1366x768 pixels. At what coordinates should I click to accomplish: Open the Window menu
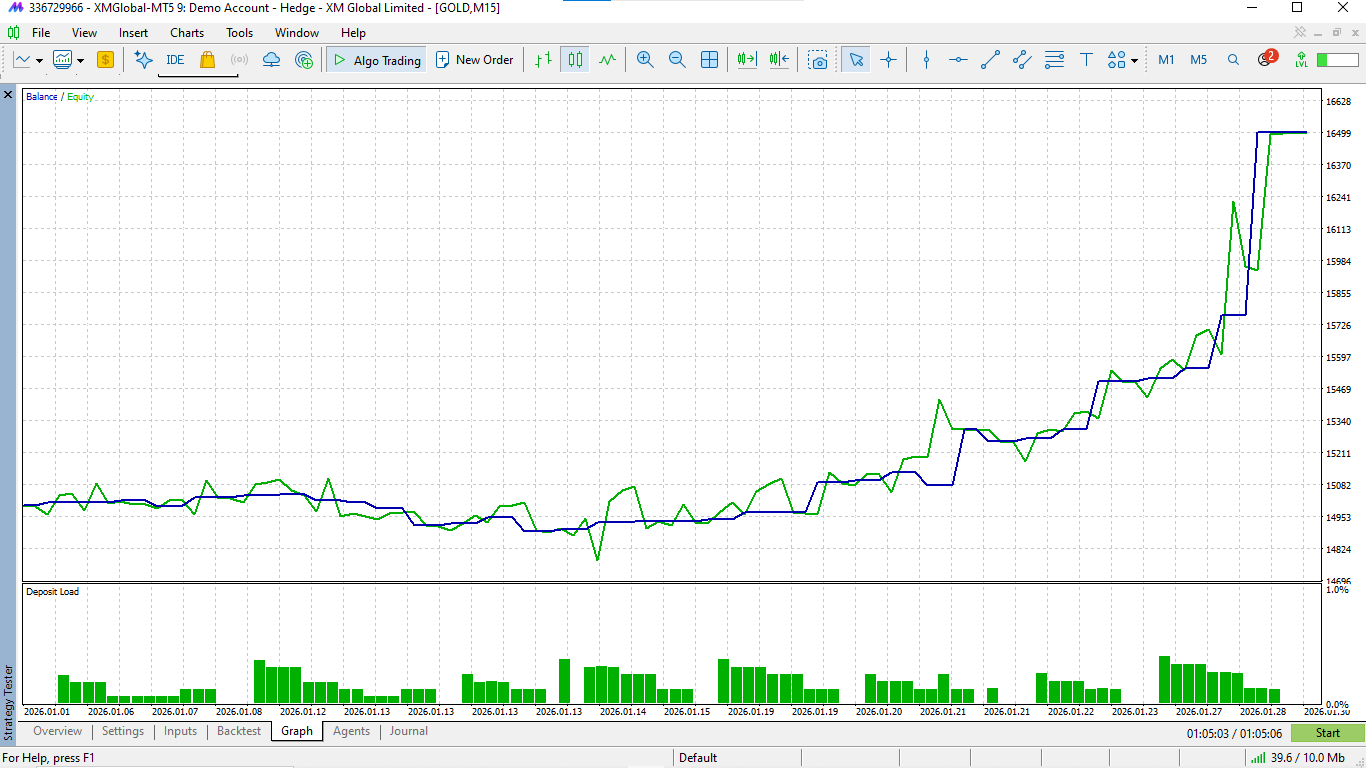pyautogui.click(x=297, y=33)
